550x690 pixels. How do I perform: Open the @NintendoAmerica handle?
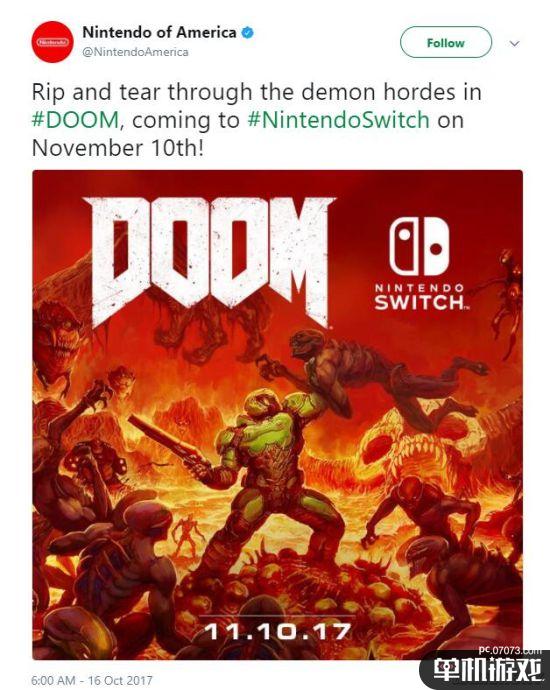pos(136,52)
